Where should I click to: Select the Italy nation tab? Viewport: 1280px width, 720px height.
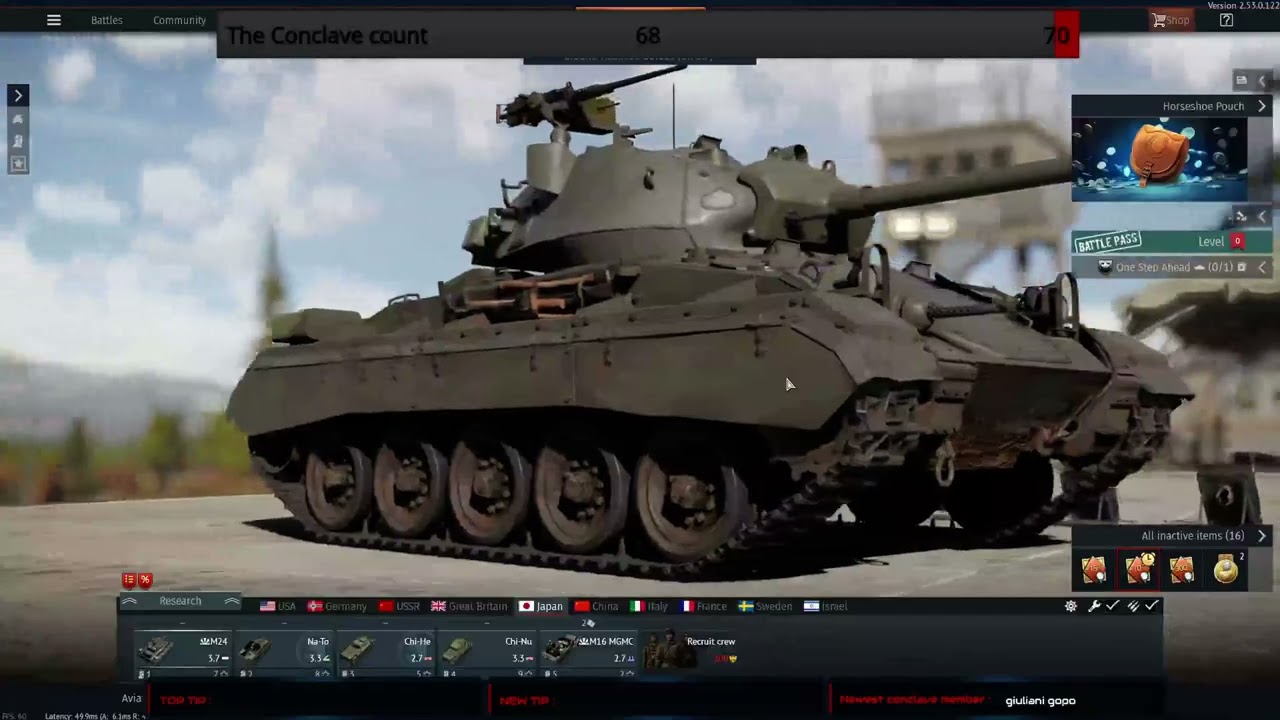point(649,606)
